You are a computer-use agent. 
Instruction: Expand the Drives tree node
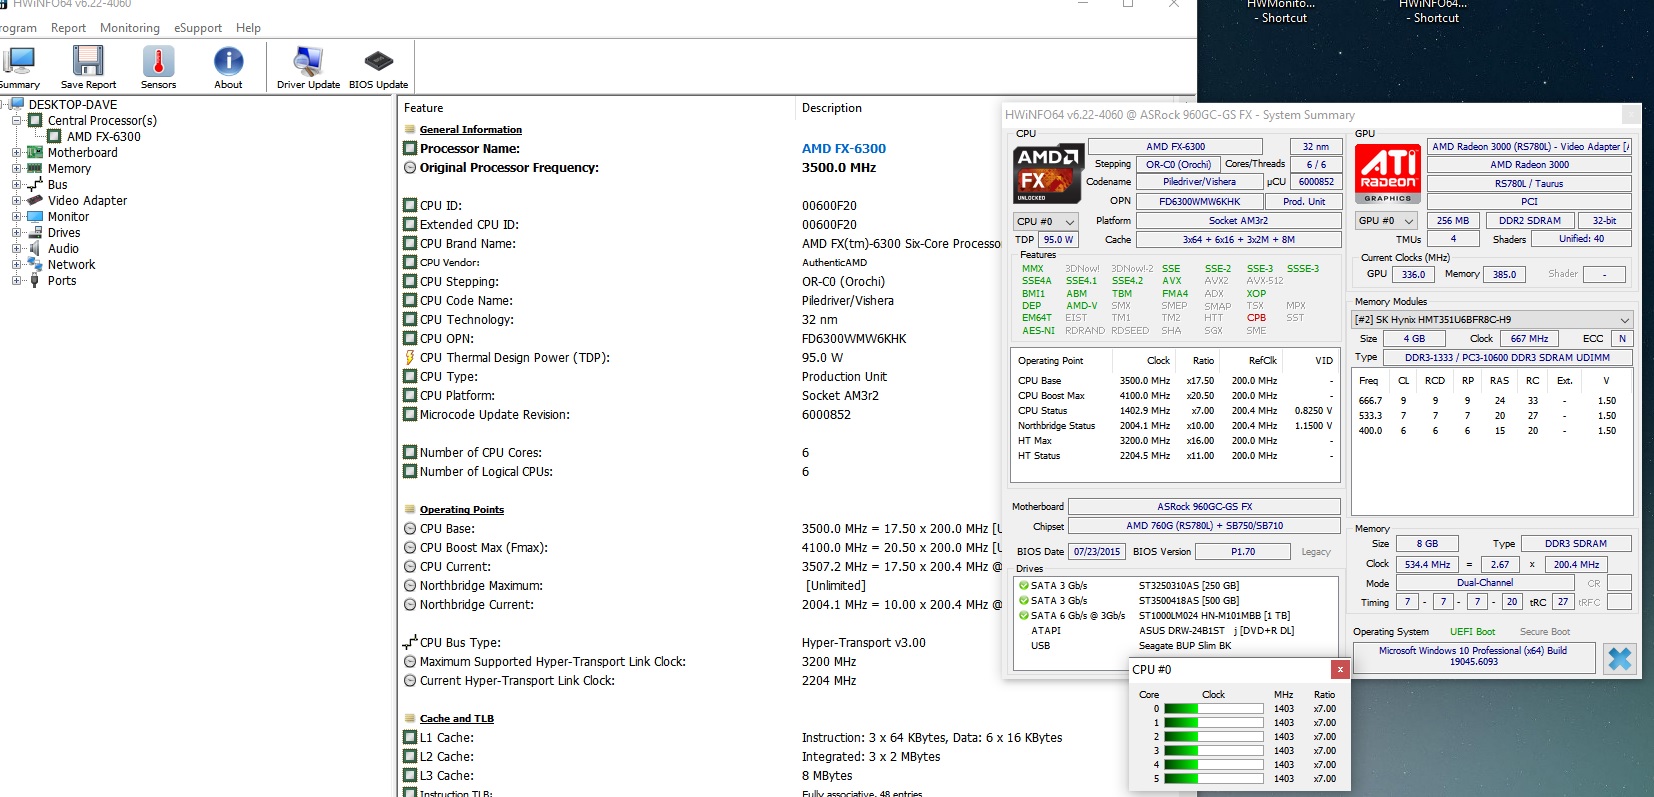pos(16,233)
